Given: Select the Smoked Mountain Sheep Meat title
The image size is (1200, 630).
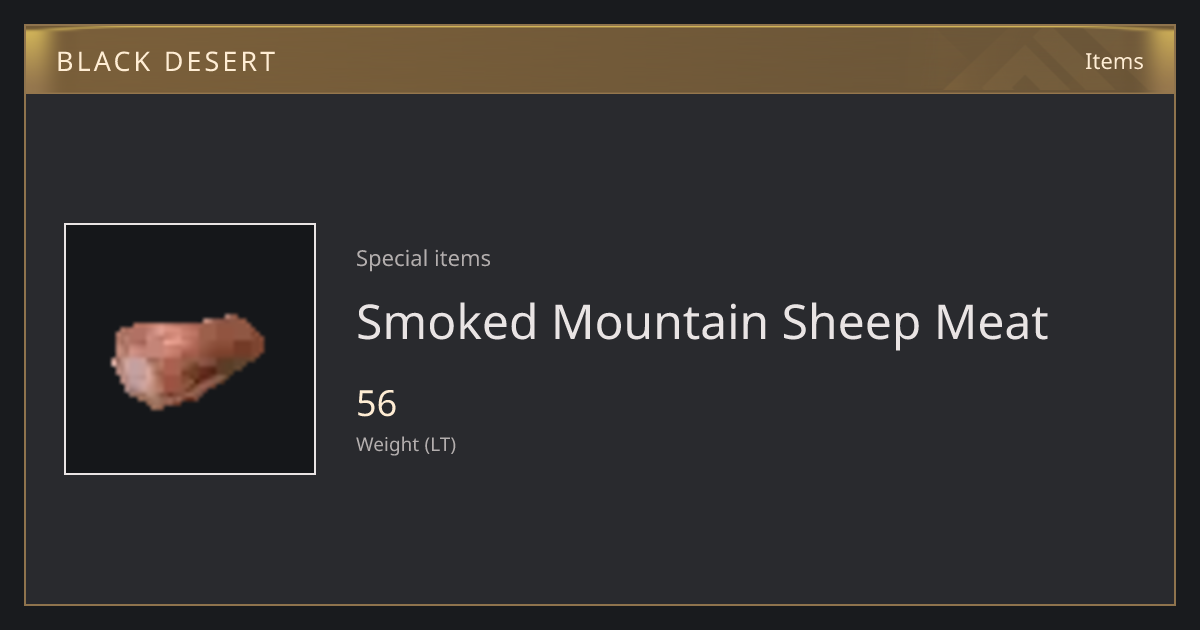Looking at the screenshot, I should click(x=702, y=322).
